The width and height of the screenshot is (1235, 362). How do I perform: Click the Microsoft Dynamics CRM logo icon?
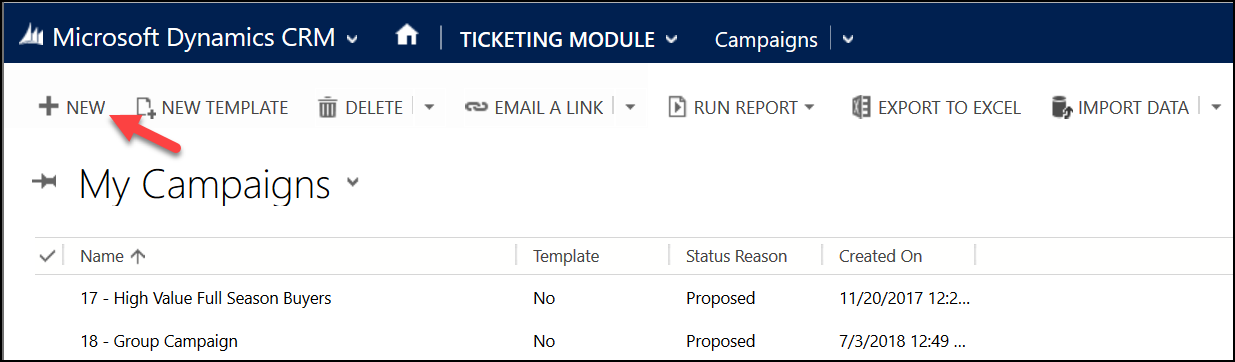pyautogui.click(x=32, y=39)
